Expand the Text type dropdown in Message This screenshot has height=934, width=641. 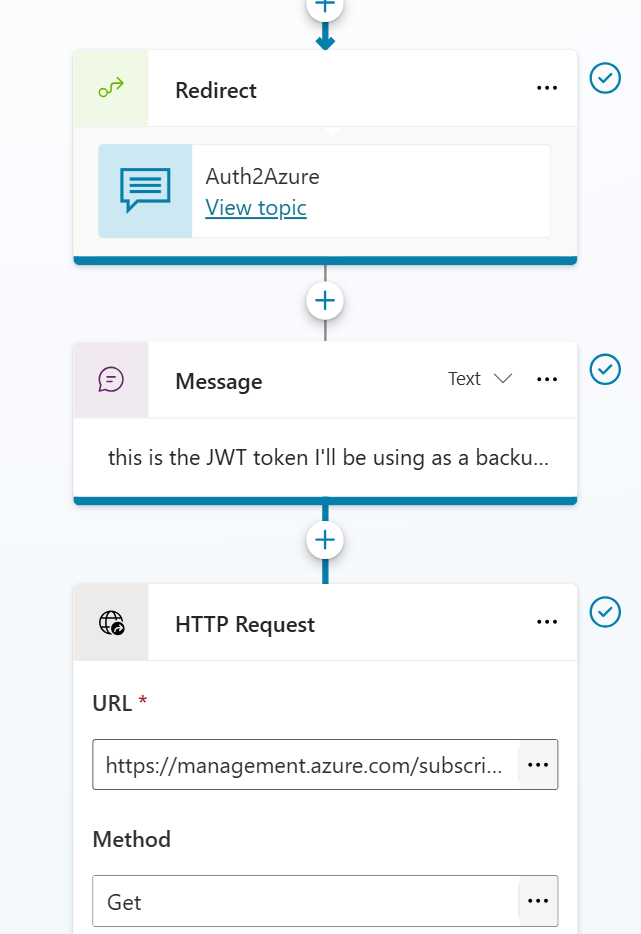480,379
